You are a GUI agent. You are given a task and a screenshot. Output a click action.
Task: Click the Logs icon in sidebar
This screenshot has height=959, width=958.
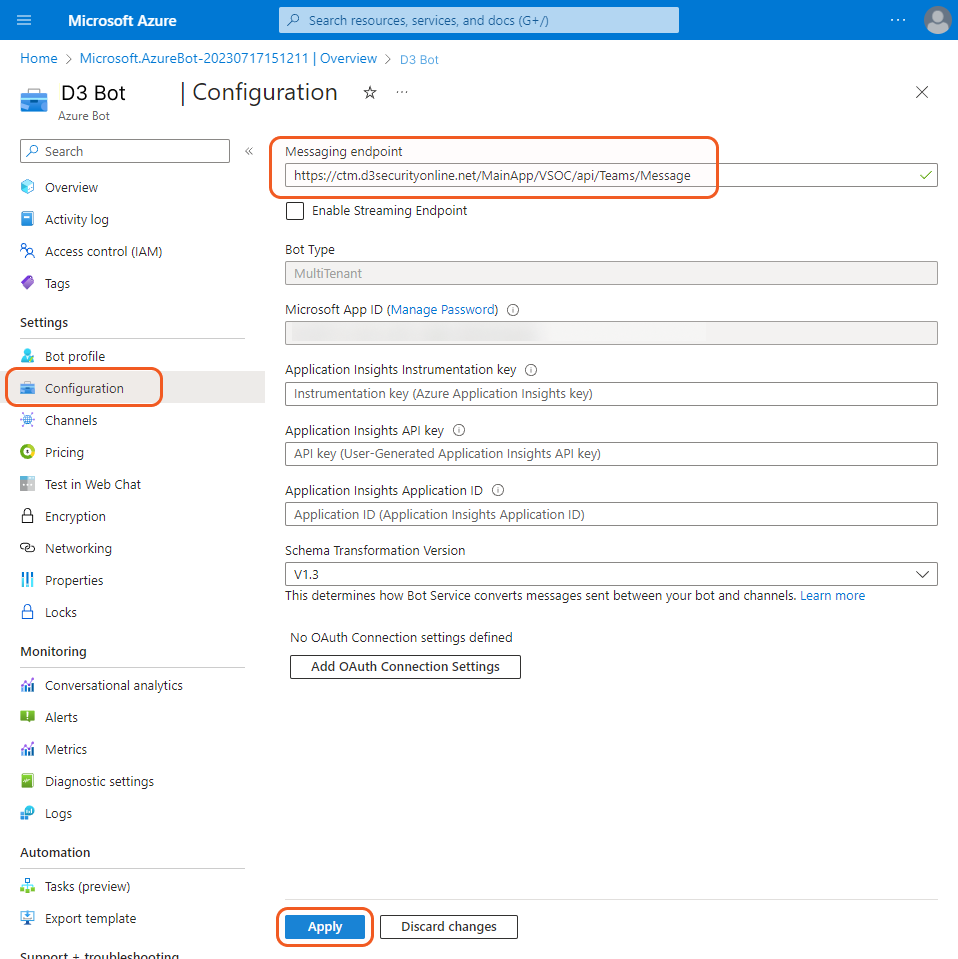click(x=28, y=813)
